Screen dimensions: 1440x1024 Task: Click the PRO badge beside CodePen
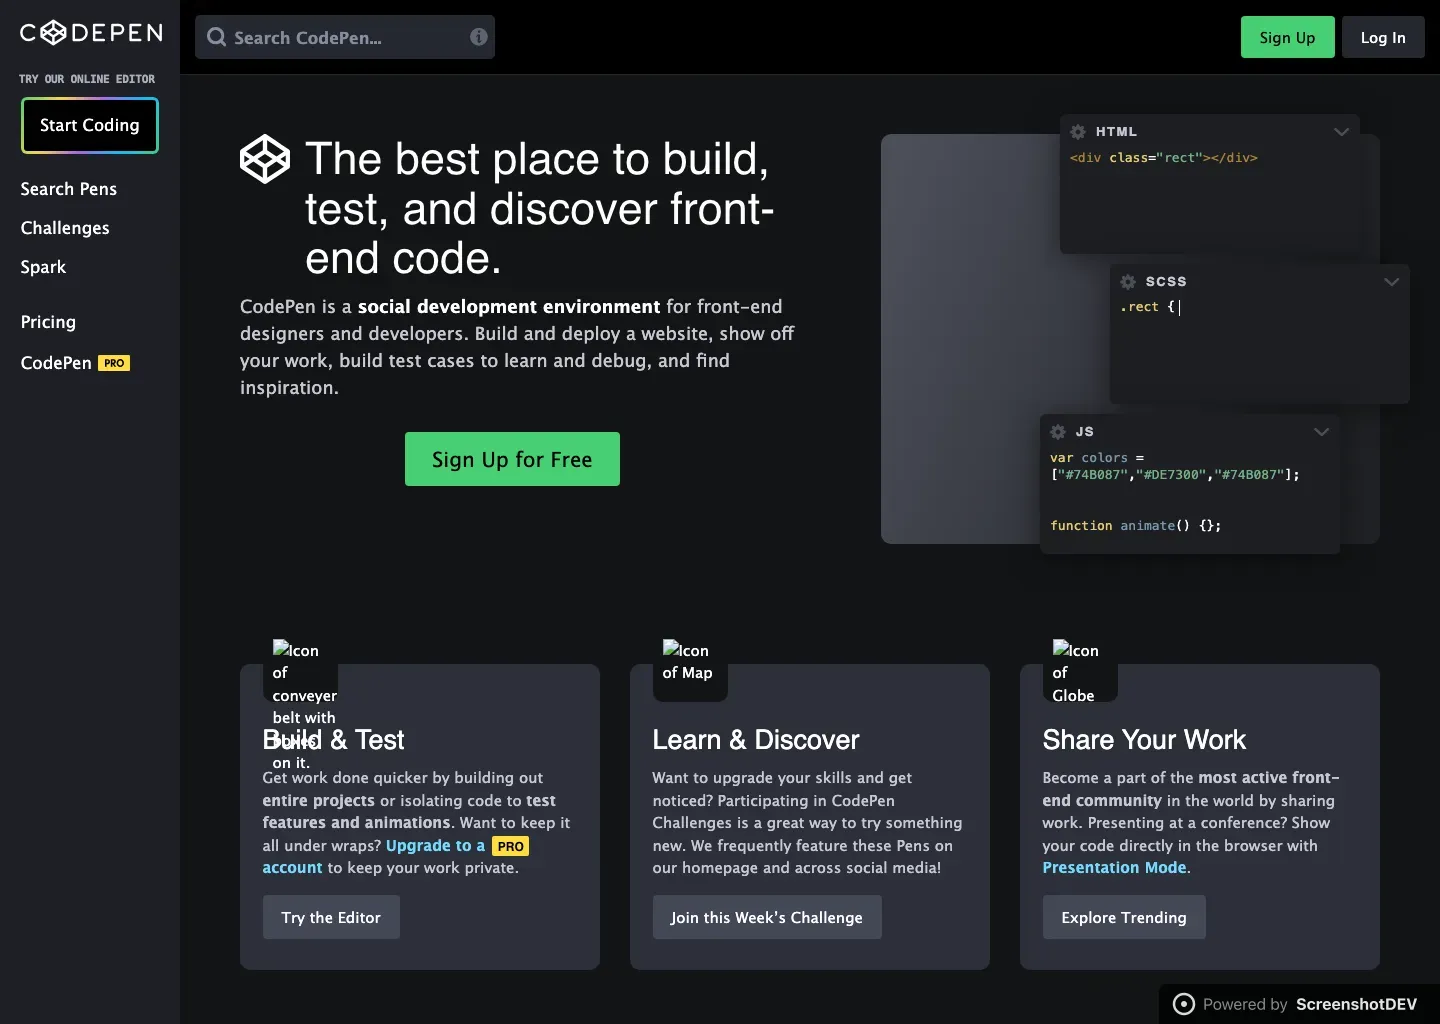pos(114,363)
